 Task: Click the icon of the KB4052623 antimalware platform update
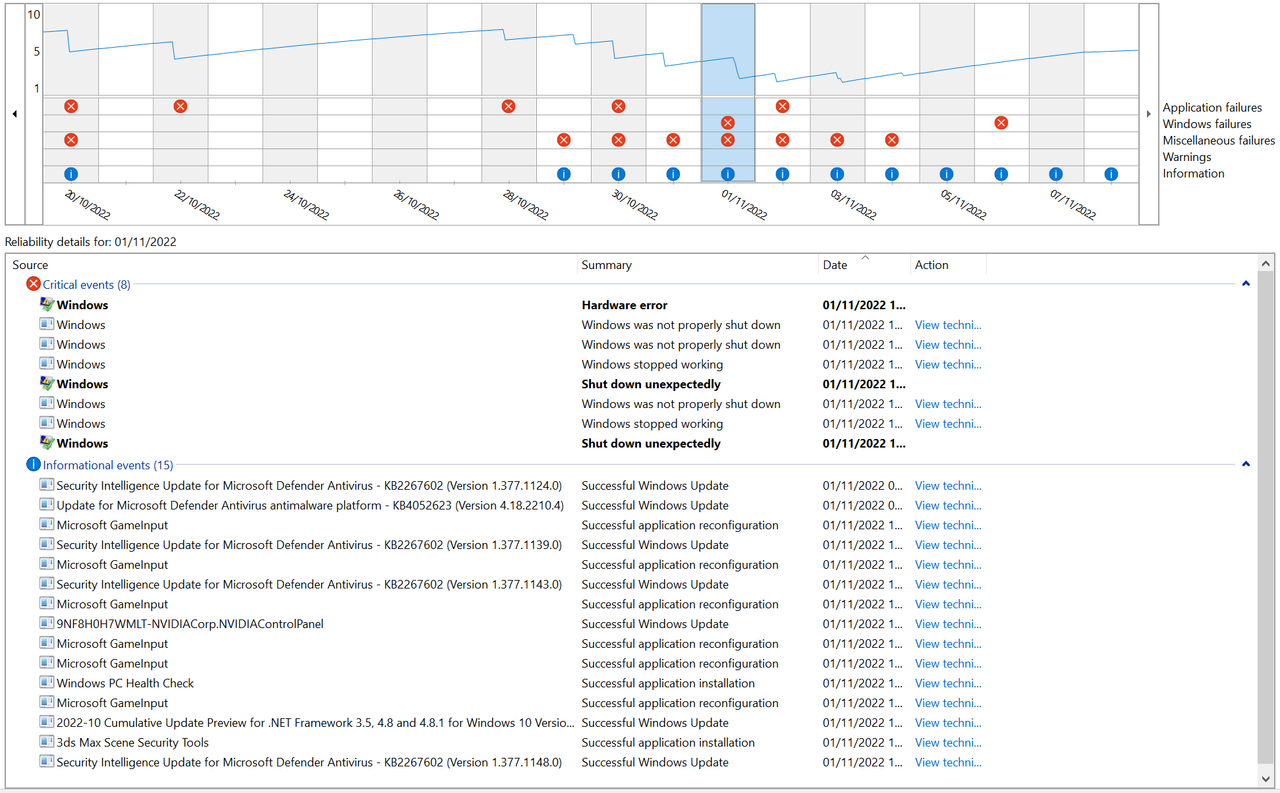point(46,505)
